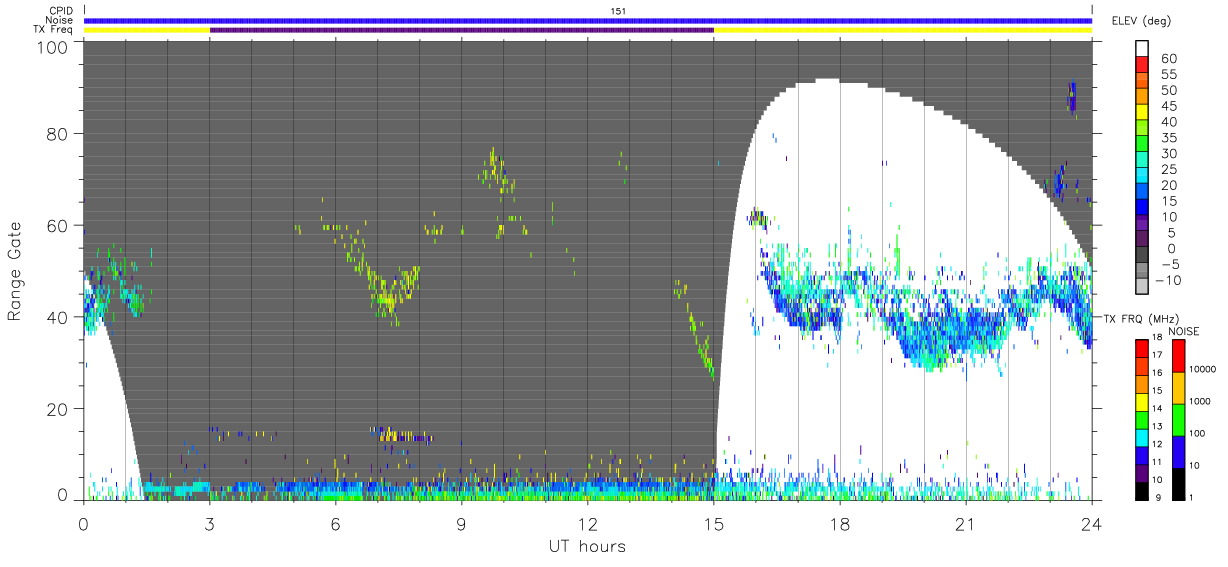The width and height of the screenshot is (1228, 567).
Task: Click red TX FRQ colorbar segment 17 to 18
Action: point(1142,347)
